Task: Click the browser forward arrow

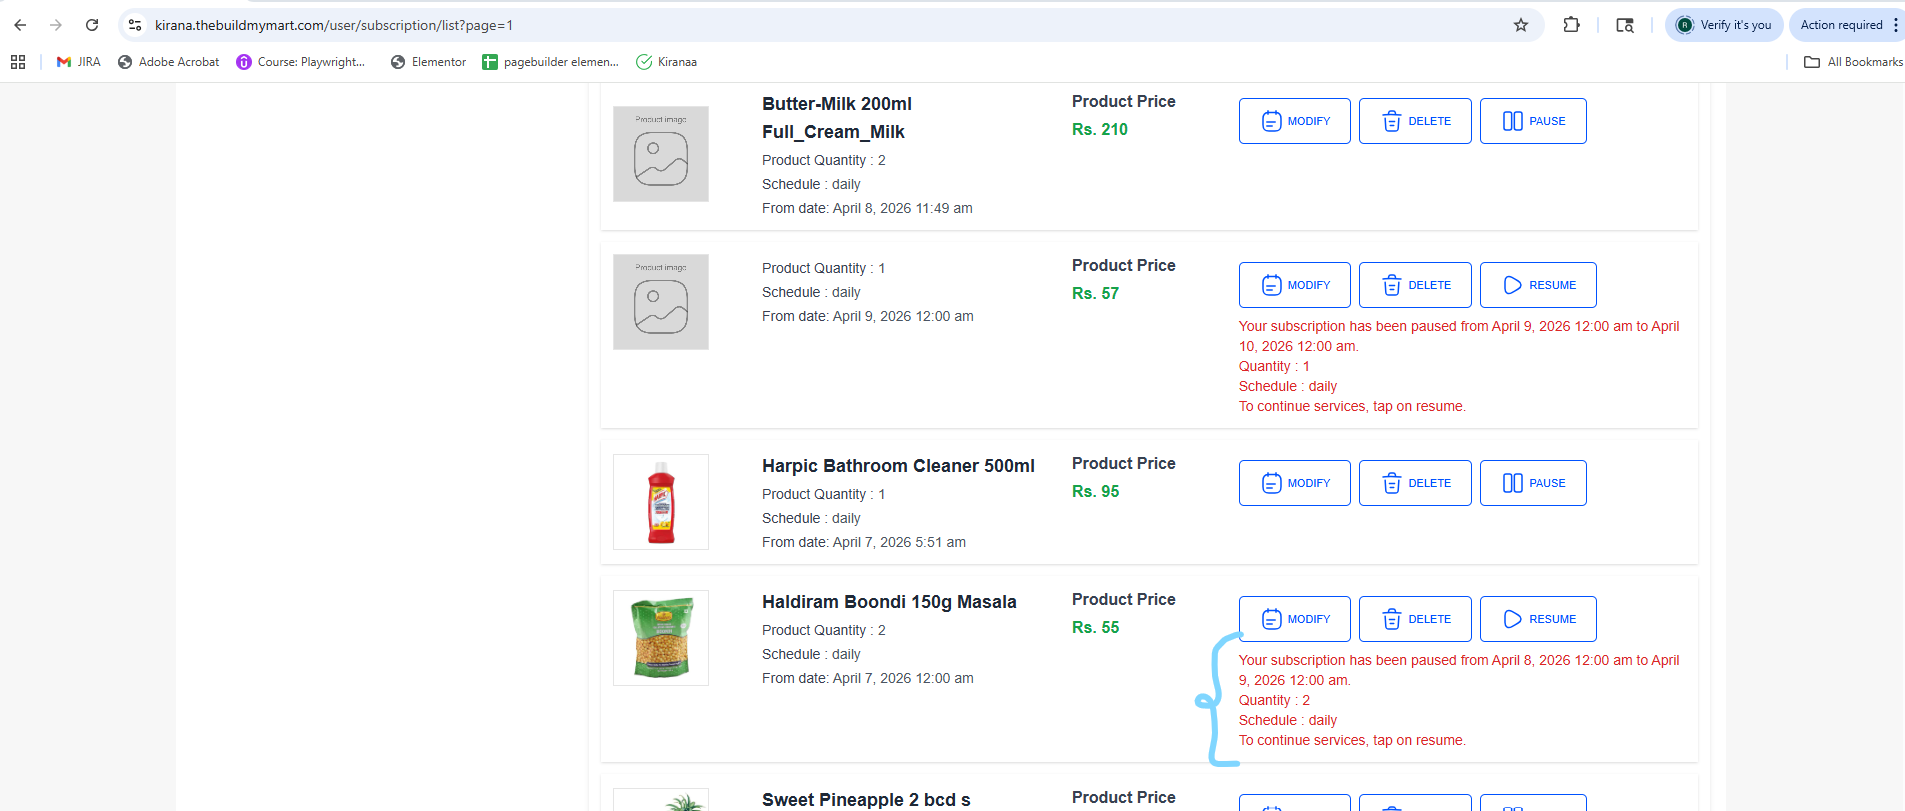Action: 56,25
